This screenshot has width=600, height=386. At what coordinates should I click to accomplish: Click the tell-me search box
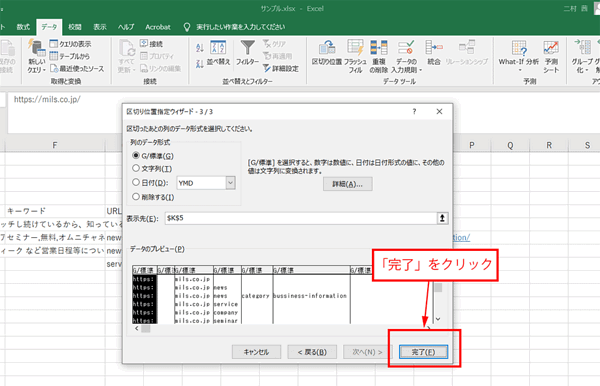pos(240,27)
